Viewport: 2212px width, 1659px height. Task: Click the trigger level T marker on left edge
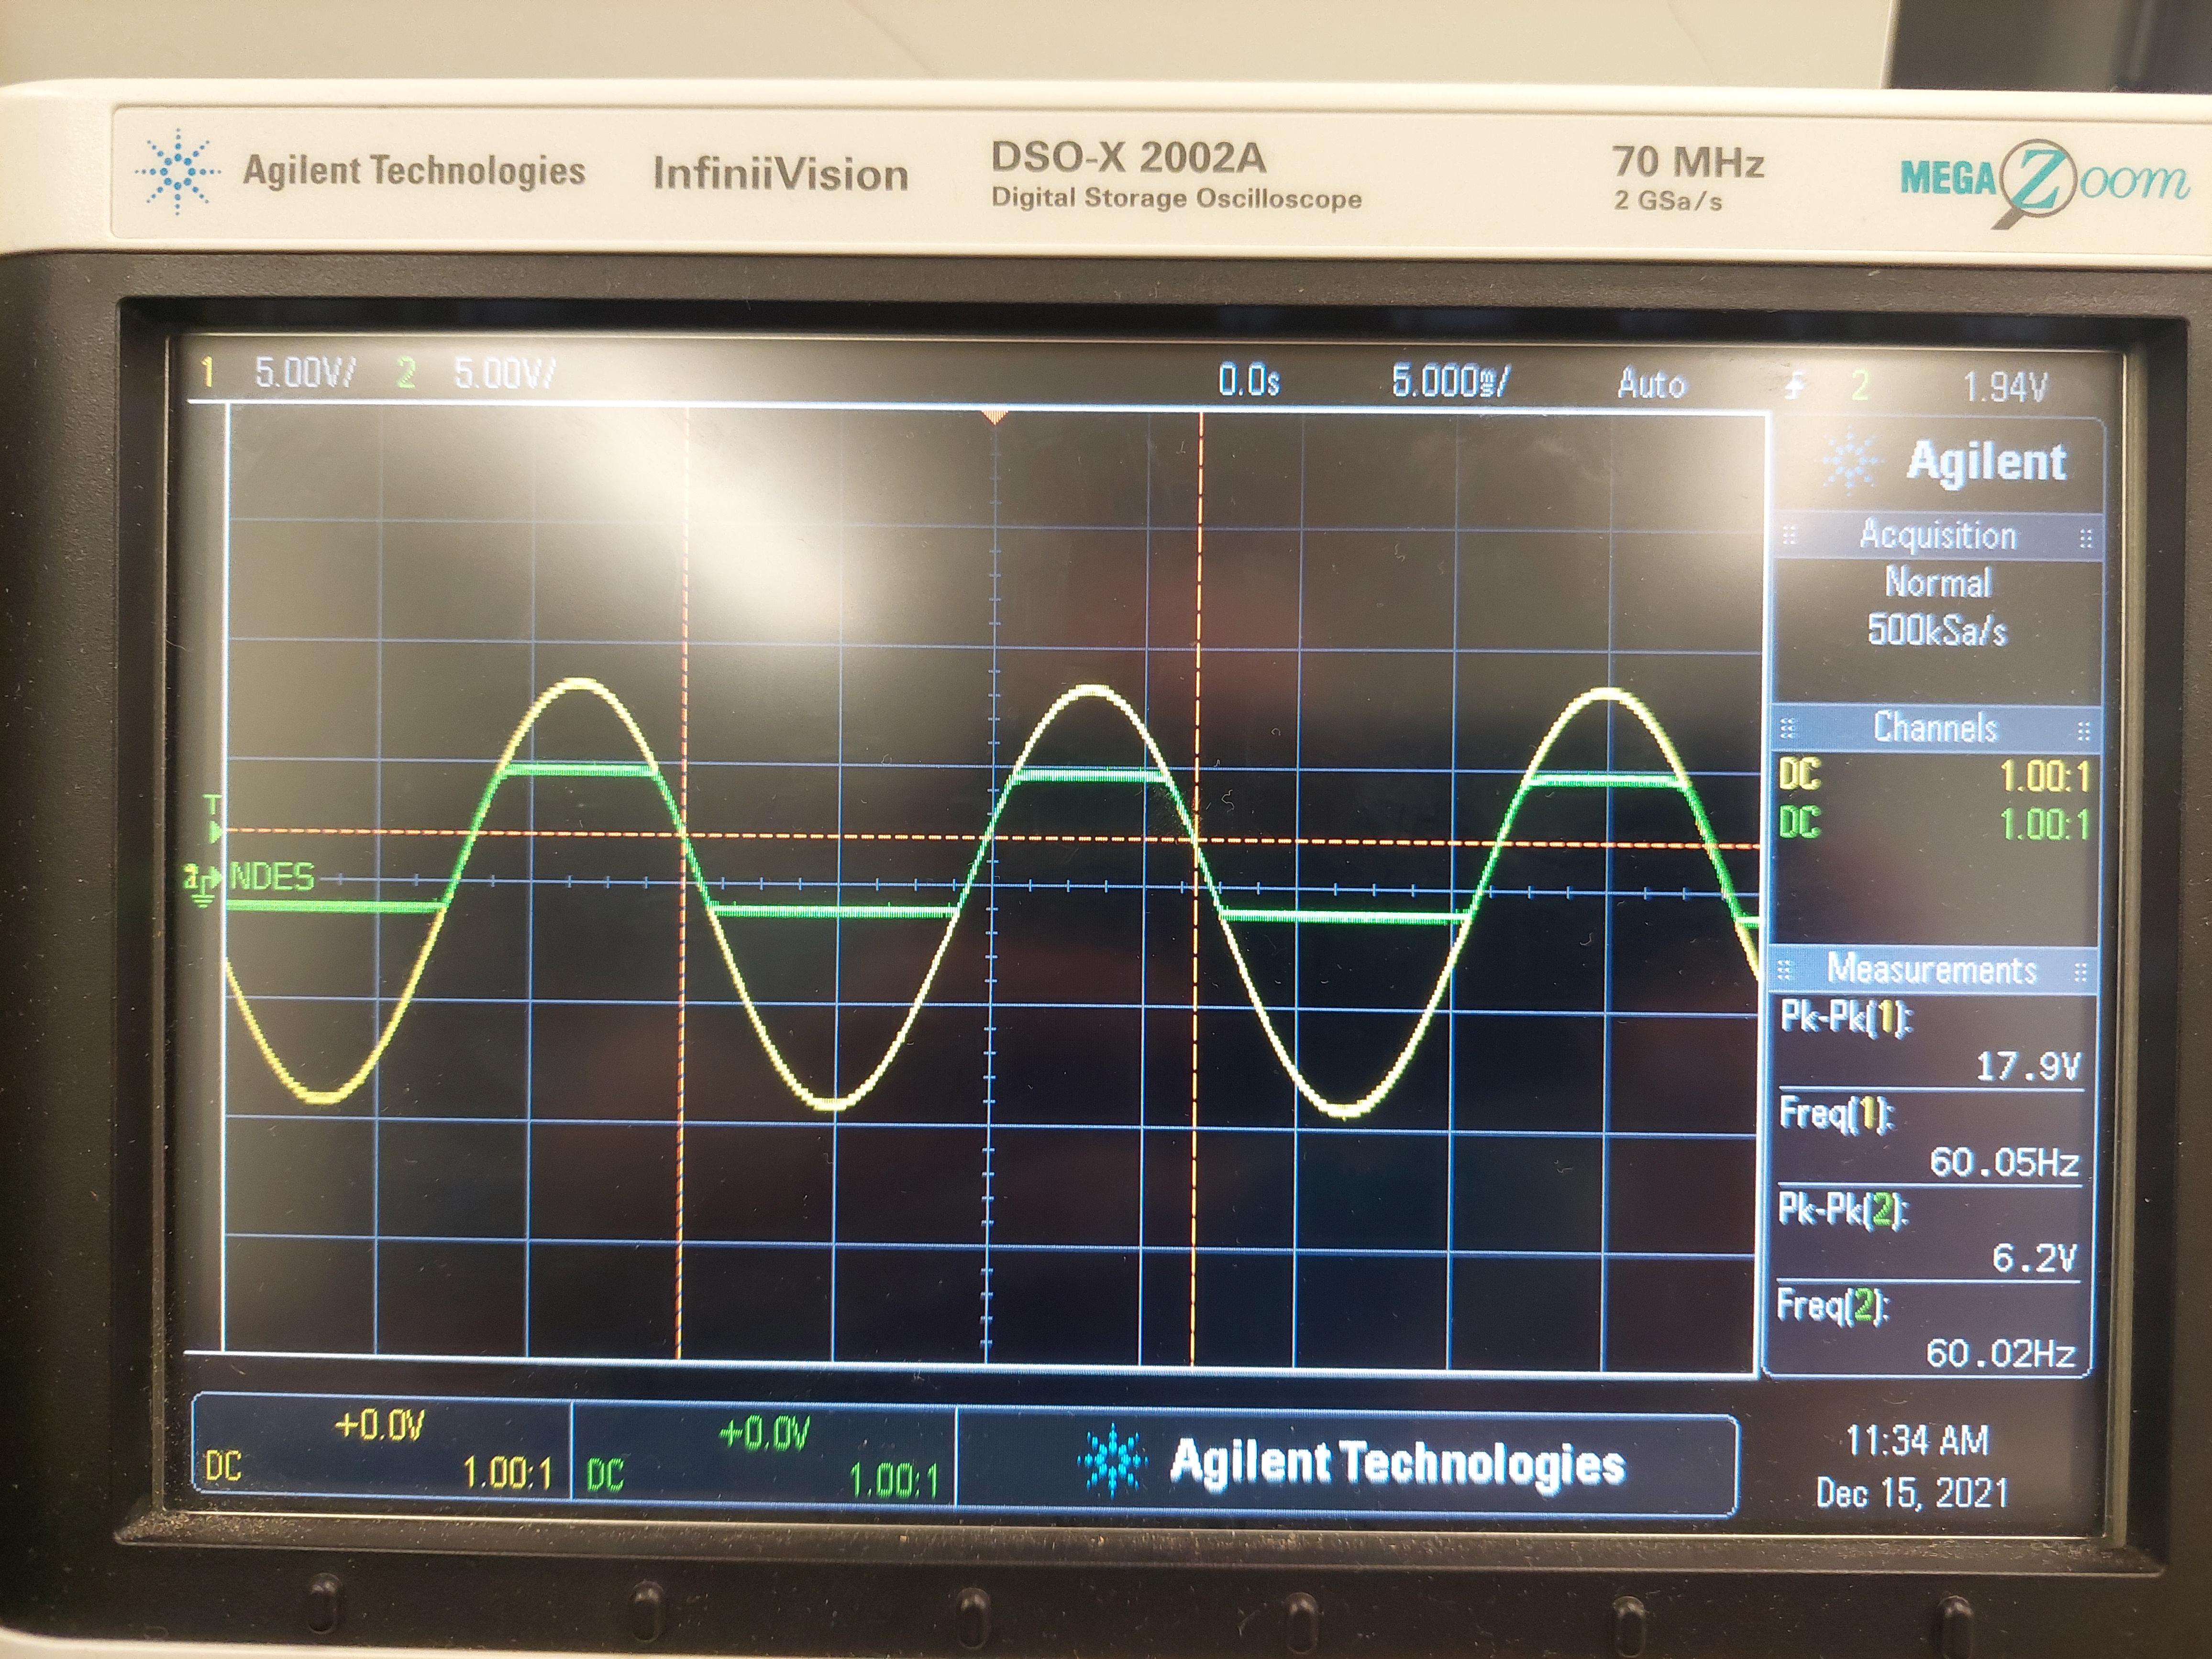(x=213, y=819)
